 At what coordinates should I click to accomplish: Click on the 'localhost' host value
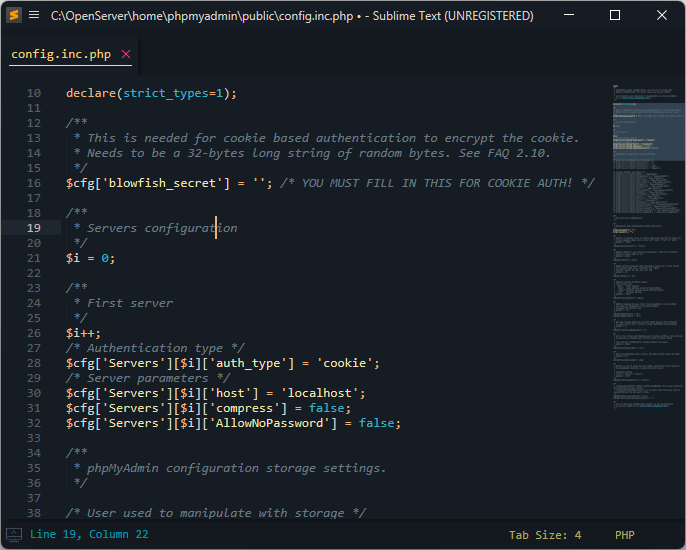pyautogui.click(x=323, y=393)
